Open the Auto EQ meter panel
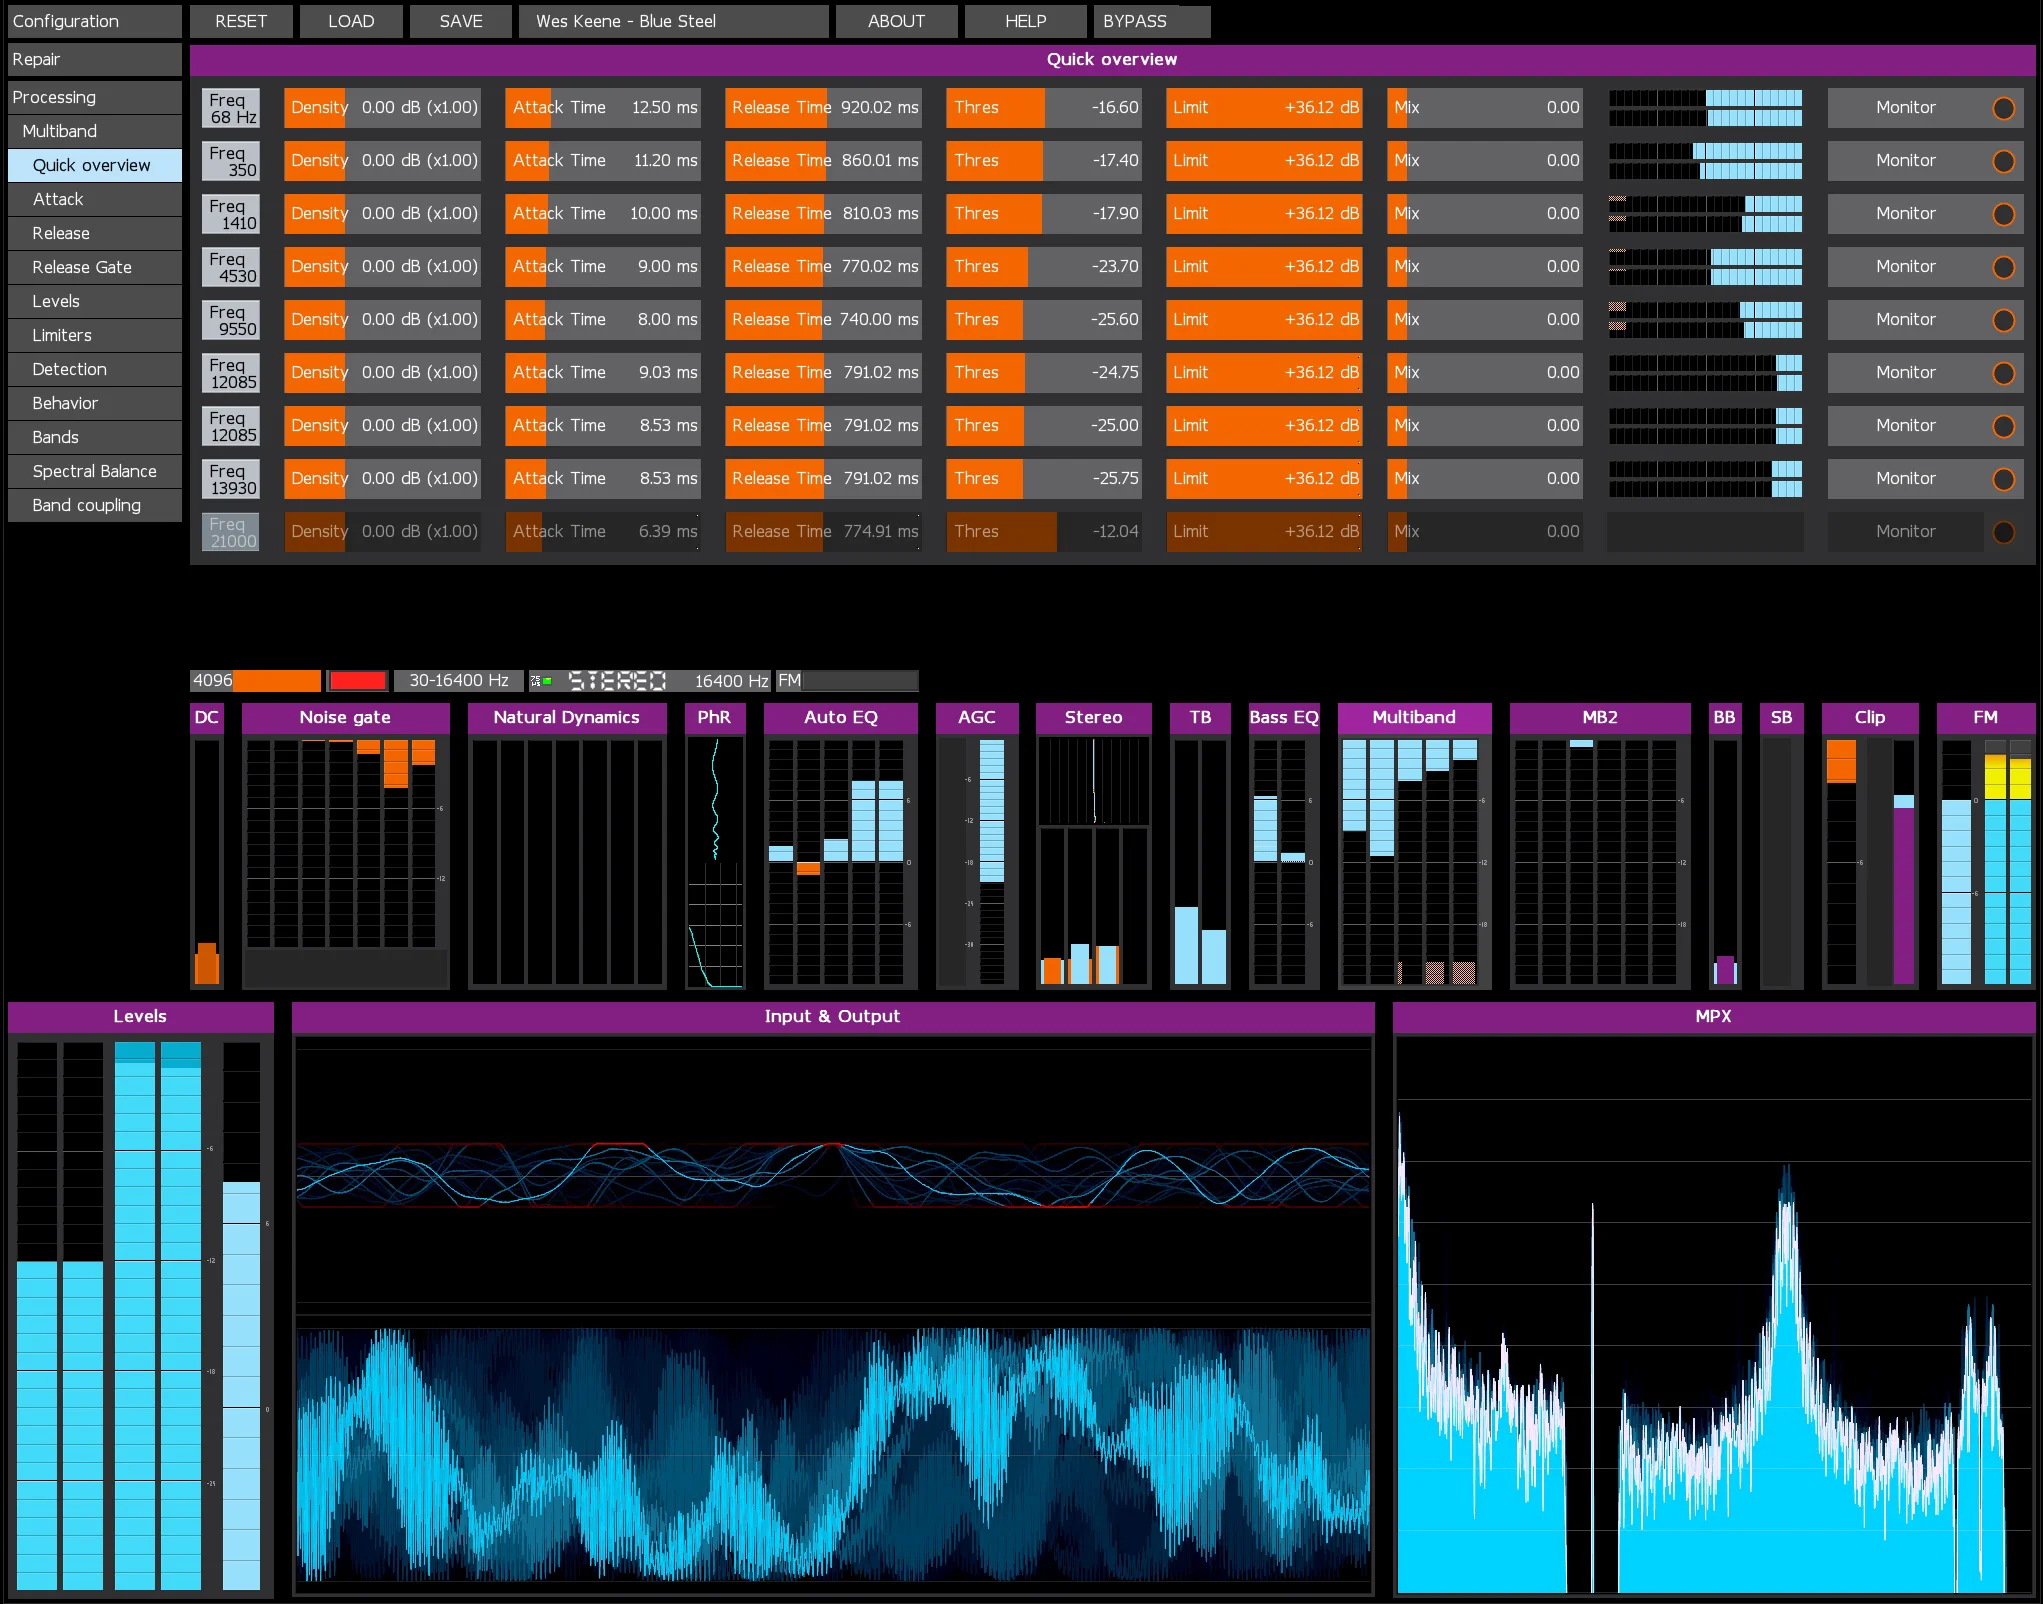The image size is (2043, 1604). pyautogui.click(x=839, y=717)
